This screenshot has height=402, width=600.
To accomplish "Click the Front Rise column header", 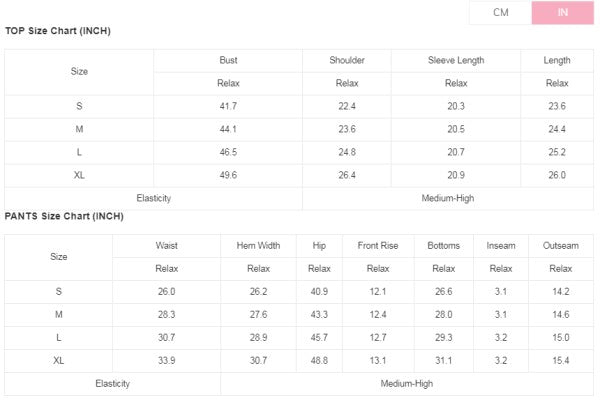I will tap(378, 245).
